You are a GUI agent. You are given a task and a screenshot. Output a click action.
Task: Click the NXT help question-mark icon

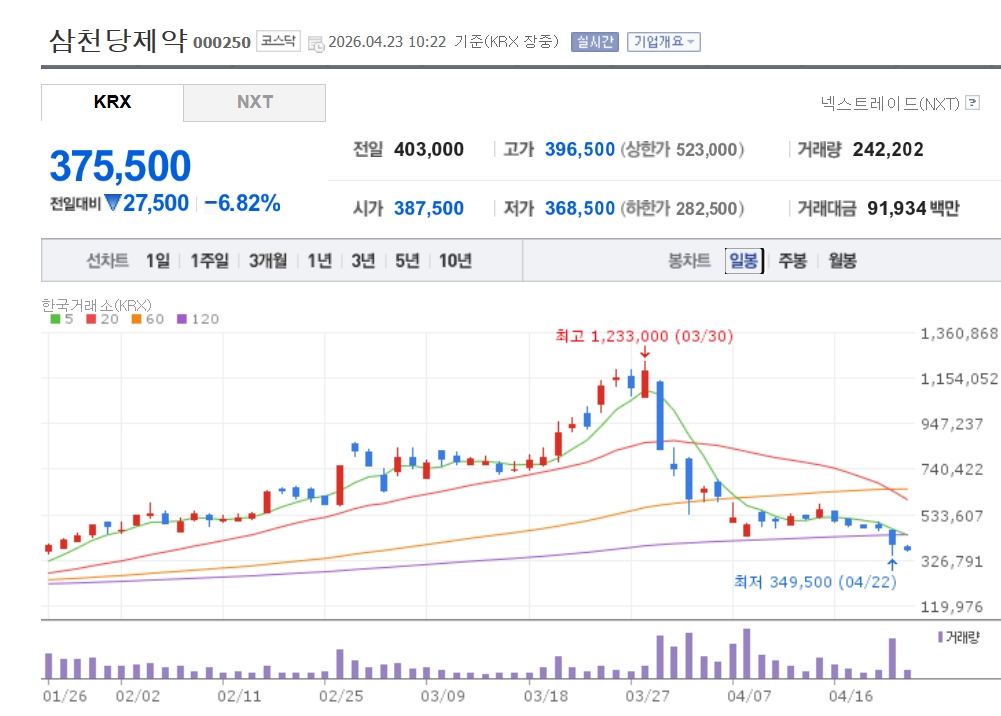click(972, 102)
